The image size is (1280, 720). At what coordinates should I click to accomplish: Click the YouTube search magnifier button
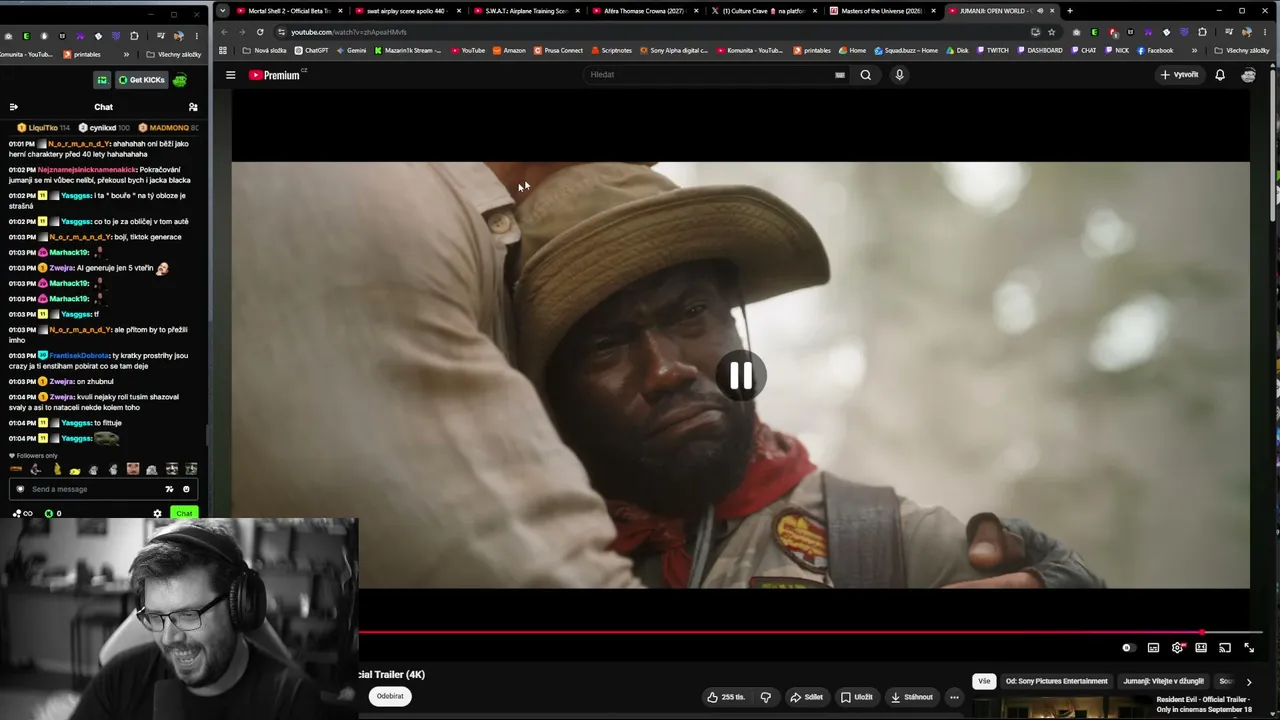point(866,75)
